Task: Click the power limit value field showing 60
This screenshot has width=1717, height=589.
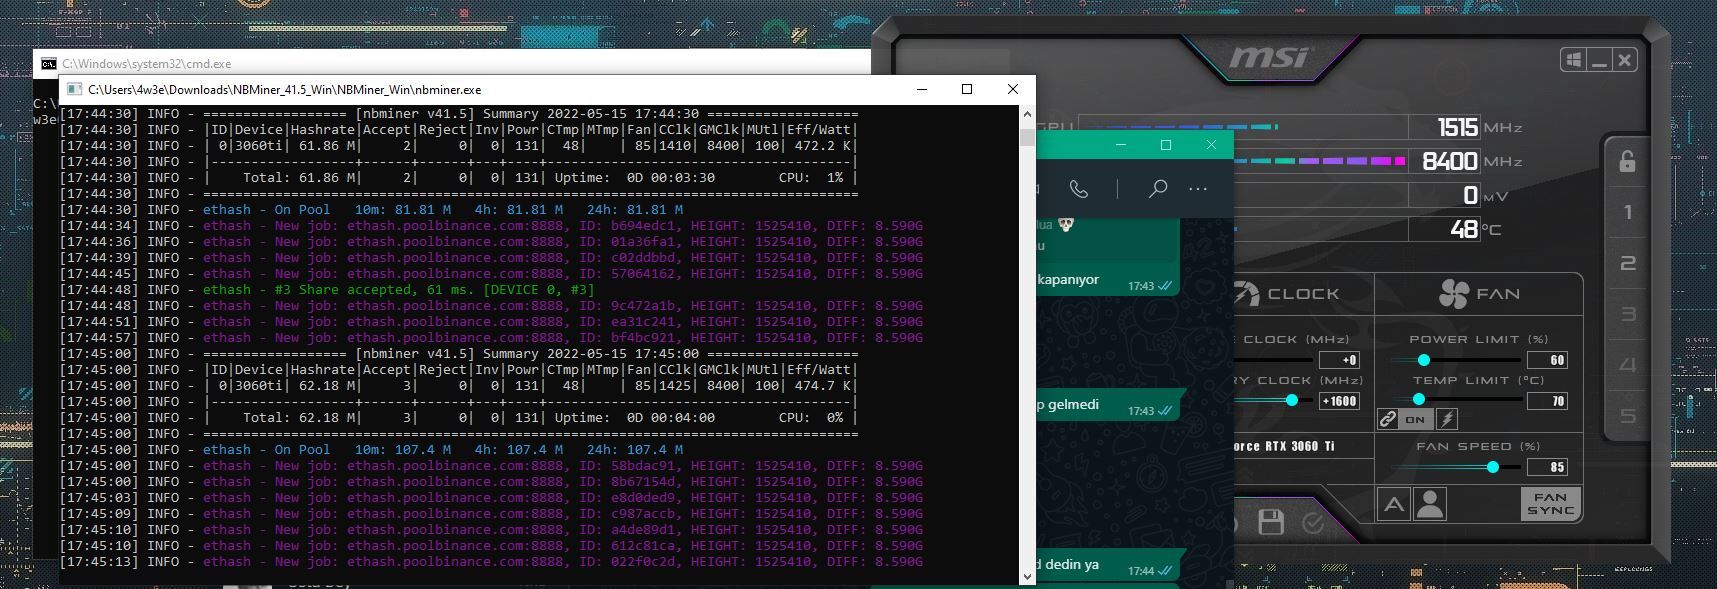Action: pyautogui.click(x=1548, y=360)
